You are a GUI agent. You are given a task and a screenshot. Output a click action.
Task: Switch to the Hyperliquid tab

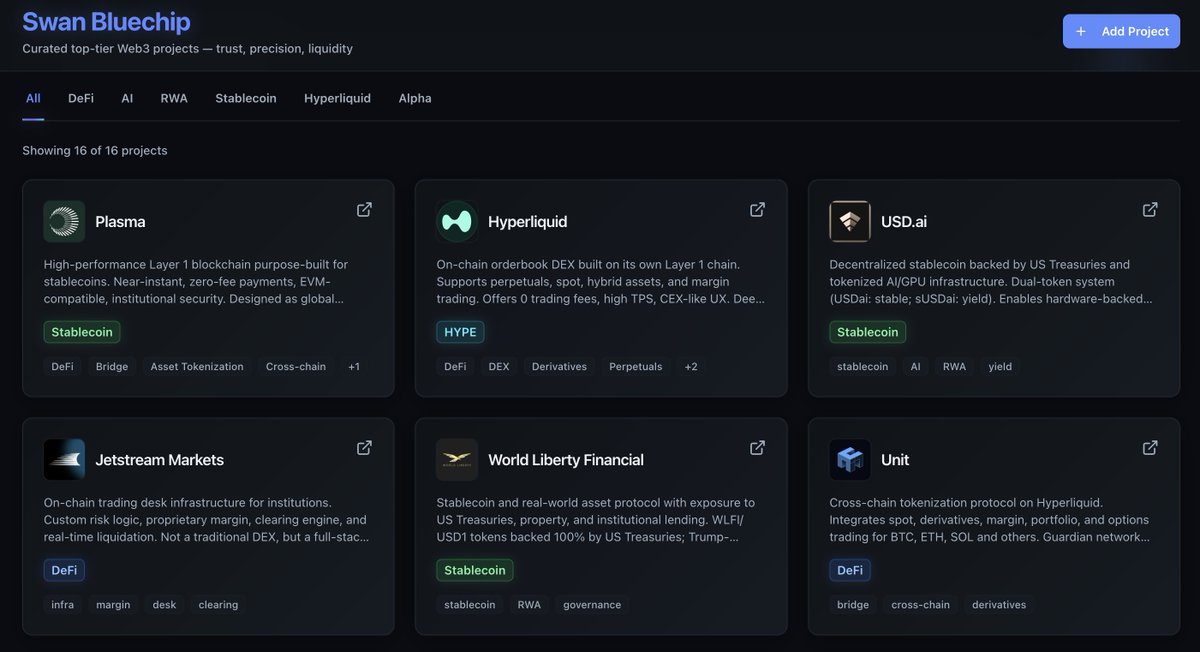pyautogui.click(x=337, y=98)
